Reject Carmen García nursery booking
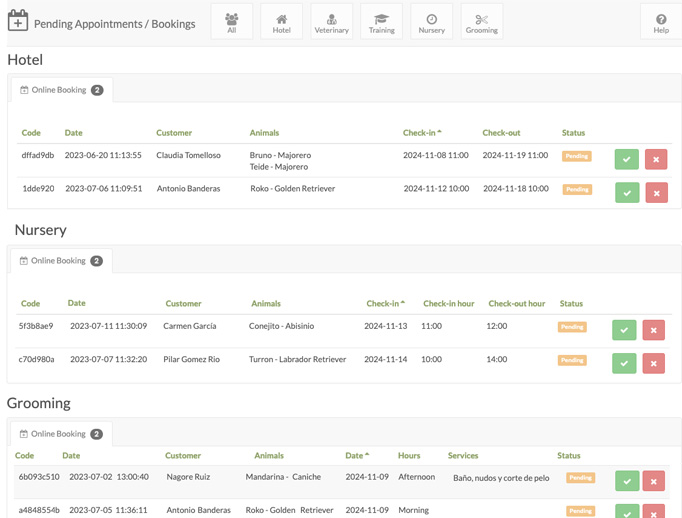 (x=653, y=330)
